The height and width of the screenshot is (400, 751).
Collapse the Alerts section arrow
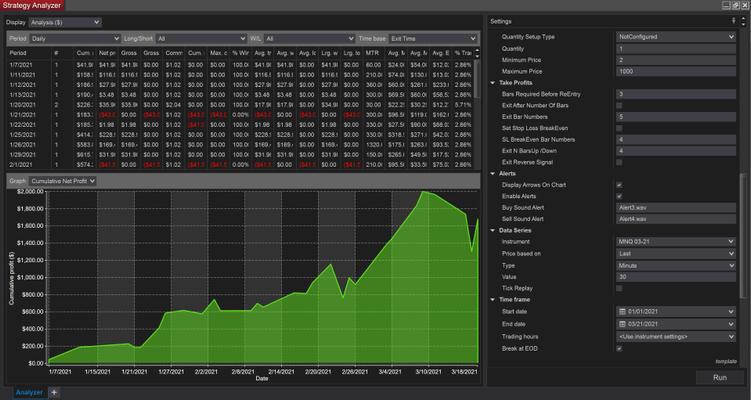click(x=493, y=172)
